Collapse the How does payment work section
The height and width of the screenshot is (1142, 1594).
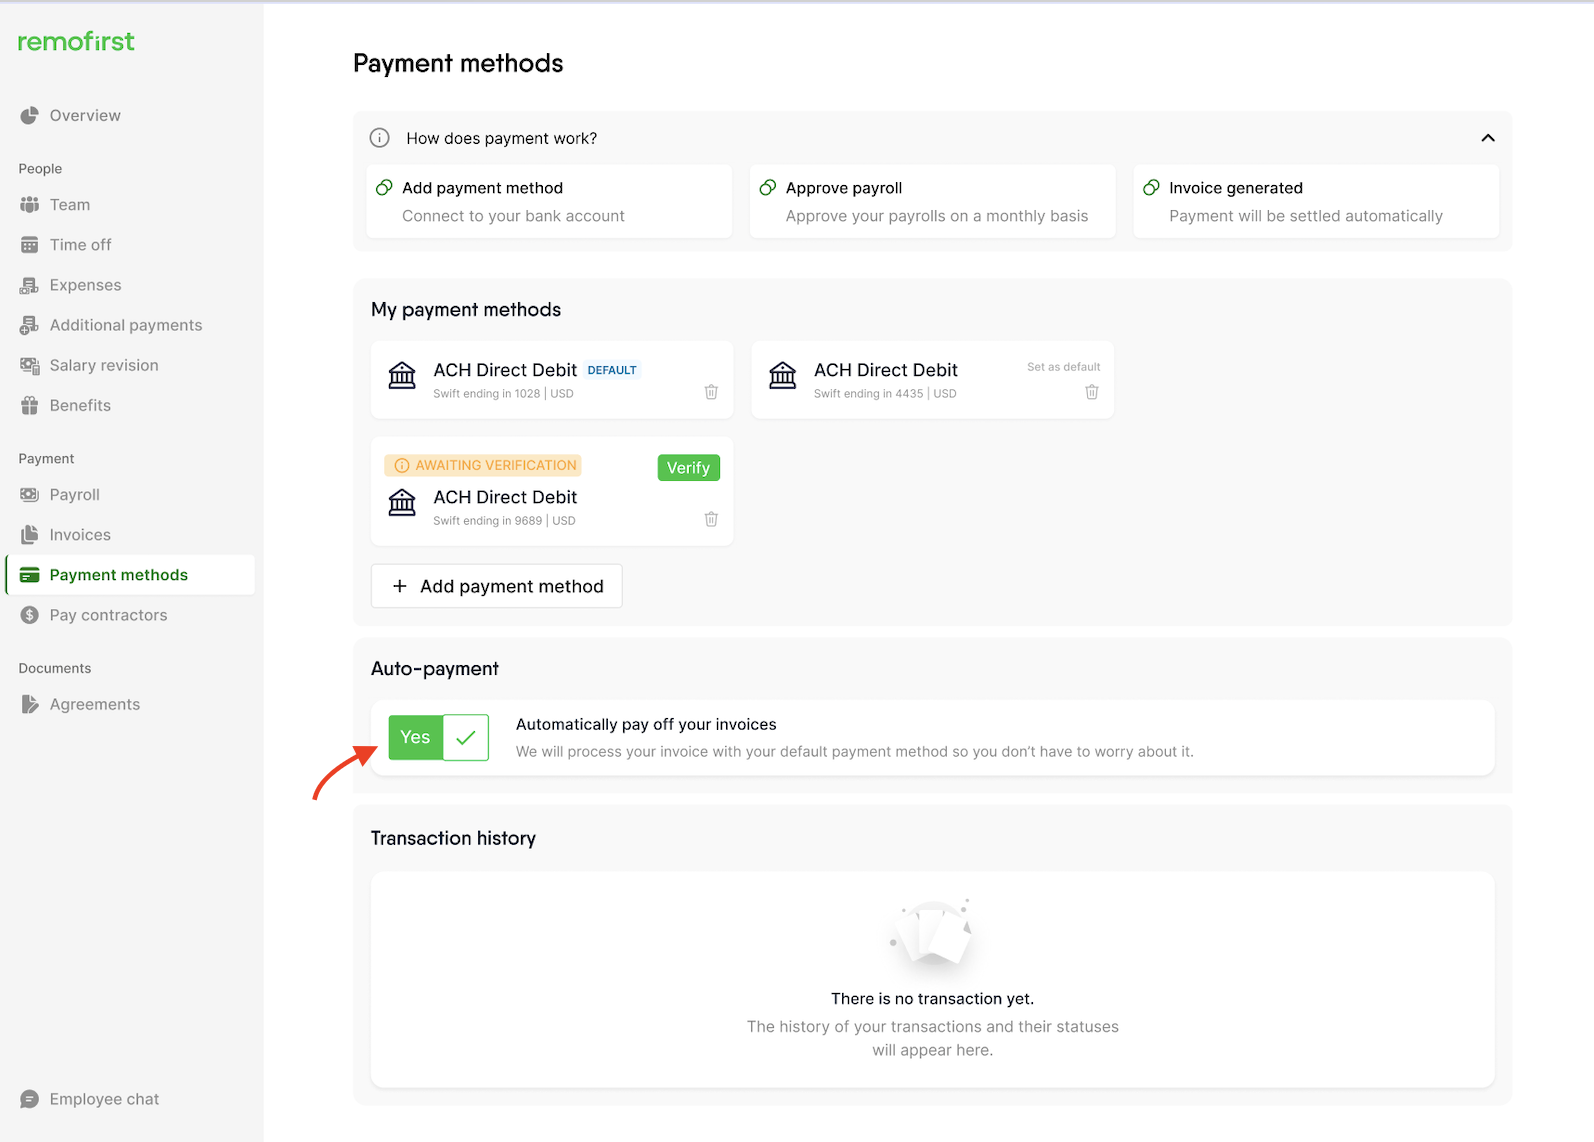[x=1487, y=138]
